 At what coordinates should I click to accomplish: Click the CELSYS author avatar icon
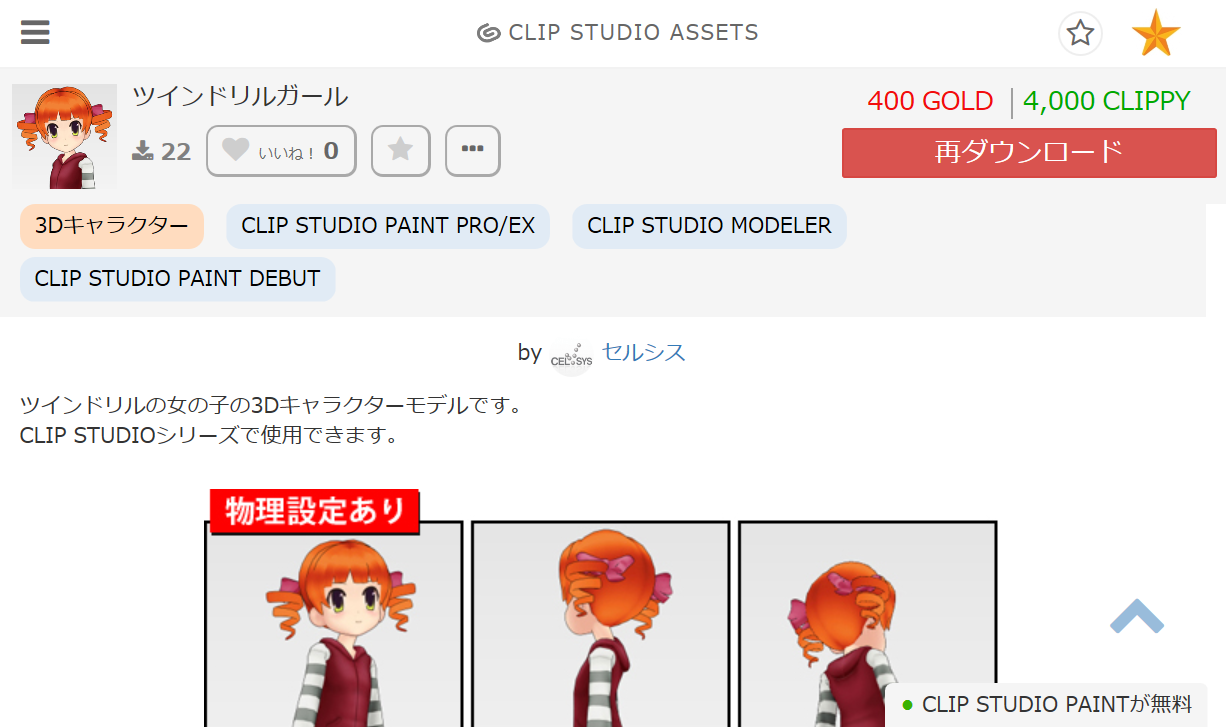pos(571,355)
